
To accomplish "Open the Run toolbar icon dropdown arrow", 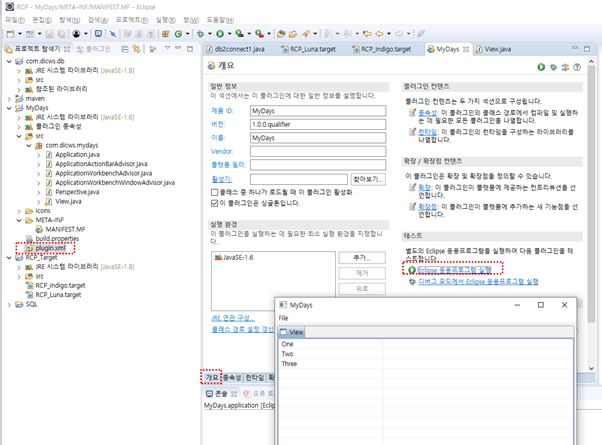I will pos(229,34).
